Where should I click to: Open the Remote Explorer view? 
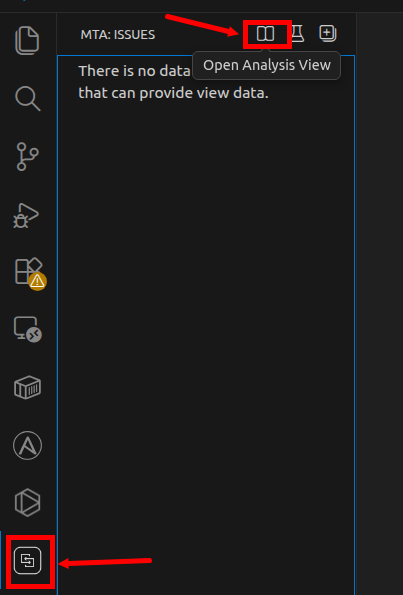(27, 329)
